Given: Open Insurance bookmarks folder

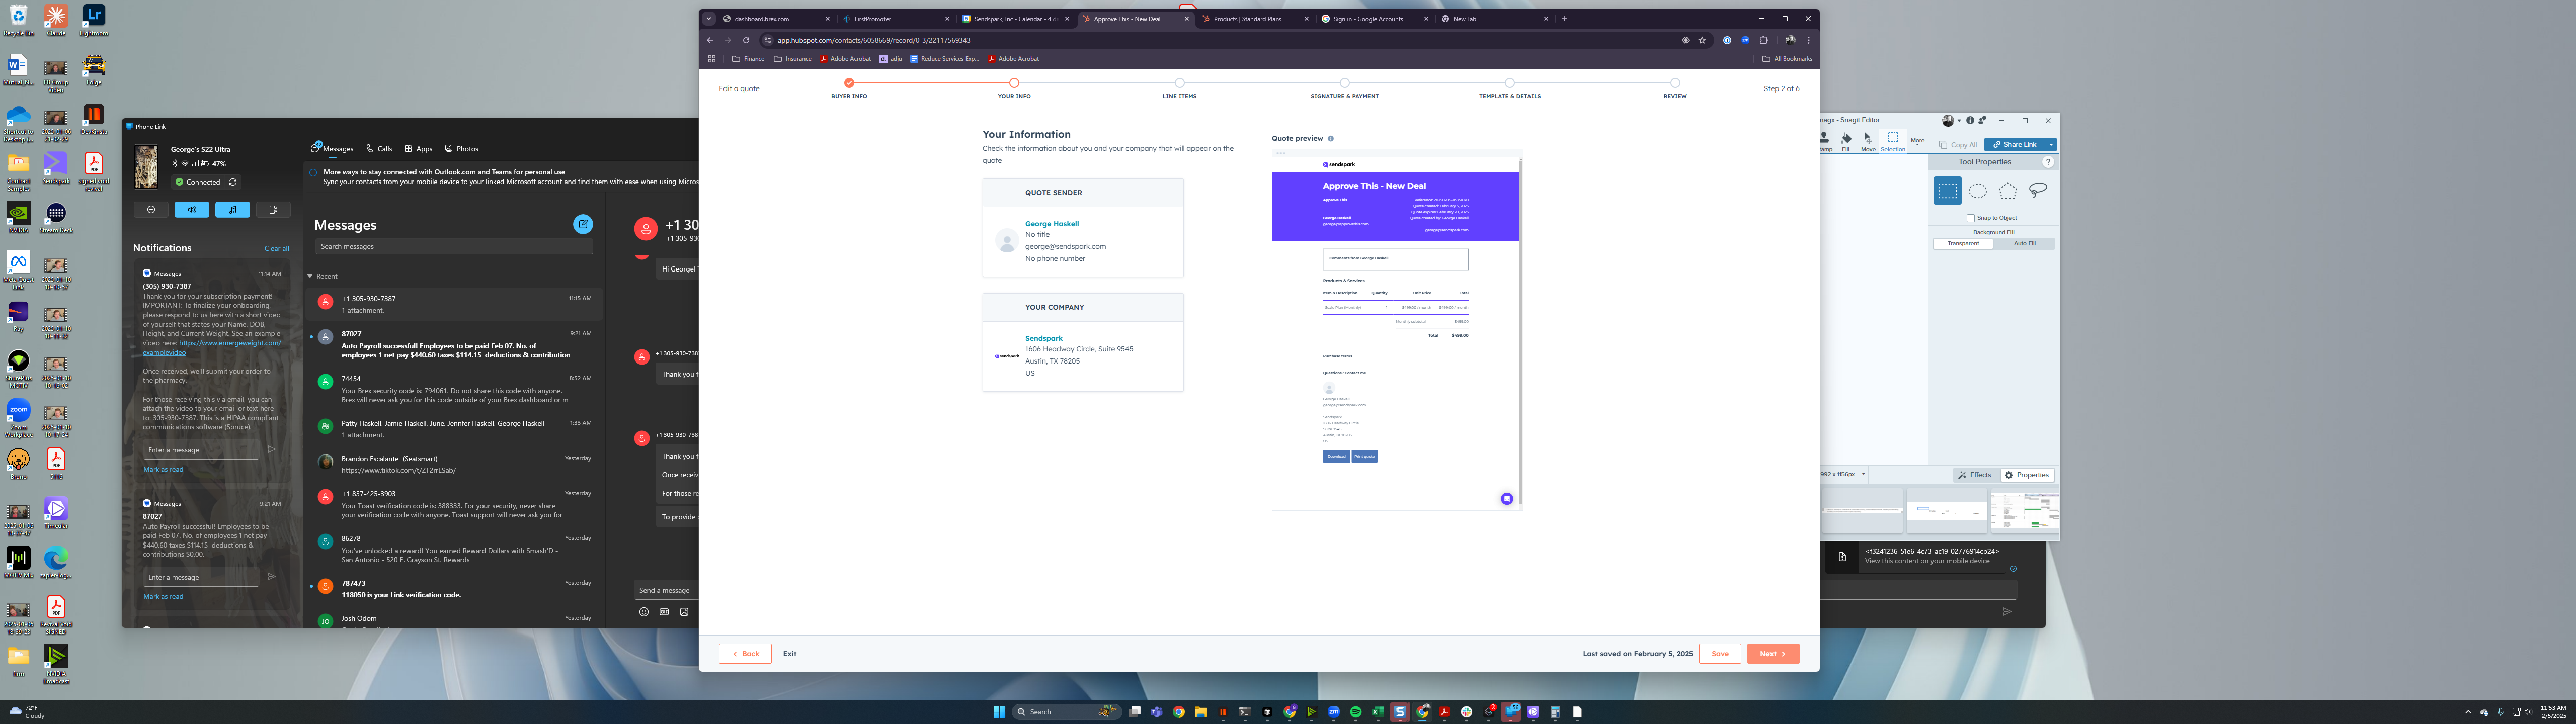Looking at the screenshot, I should (x=793, y=59).
